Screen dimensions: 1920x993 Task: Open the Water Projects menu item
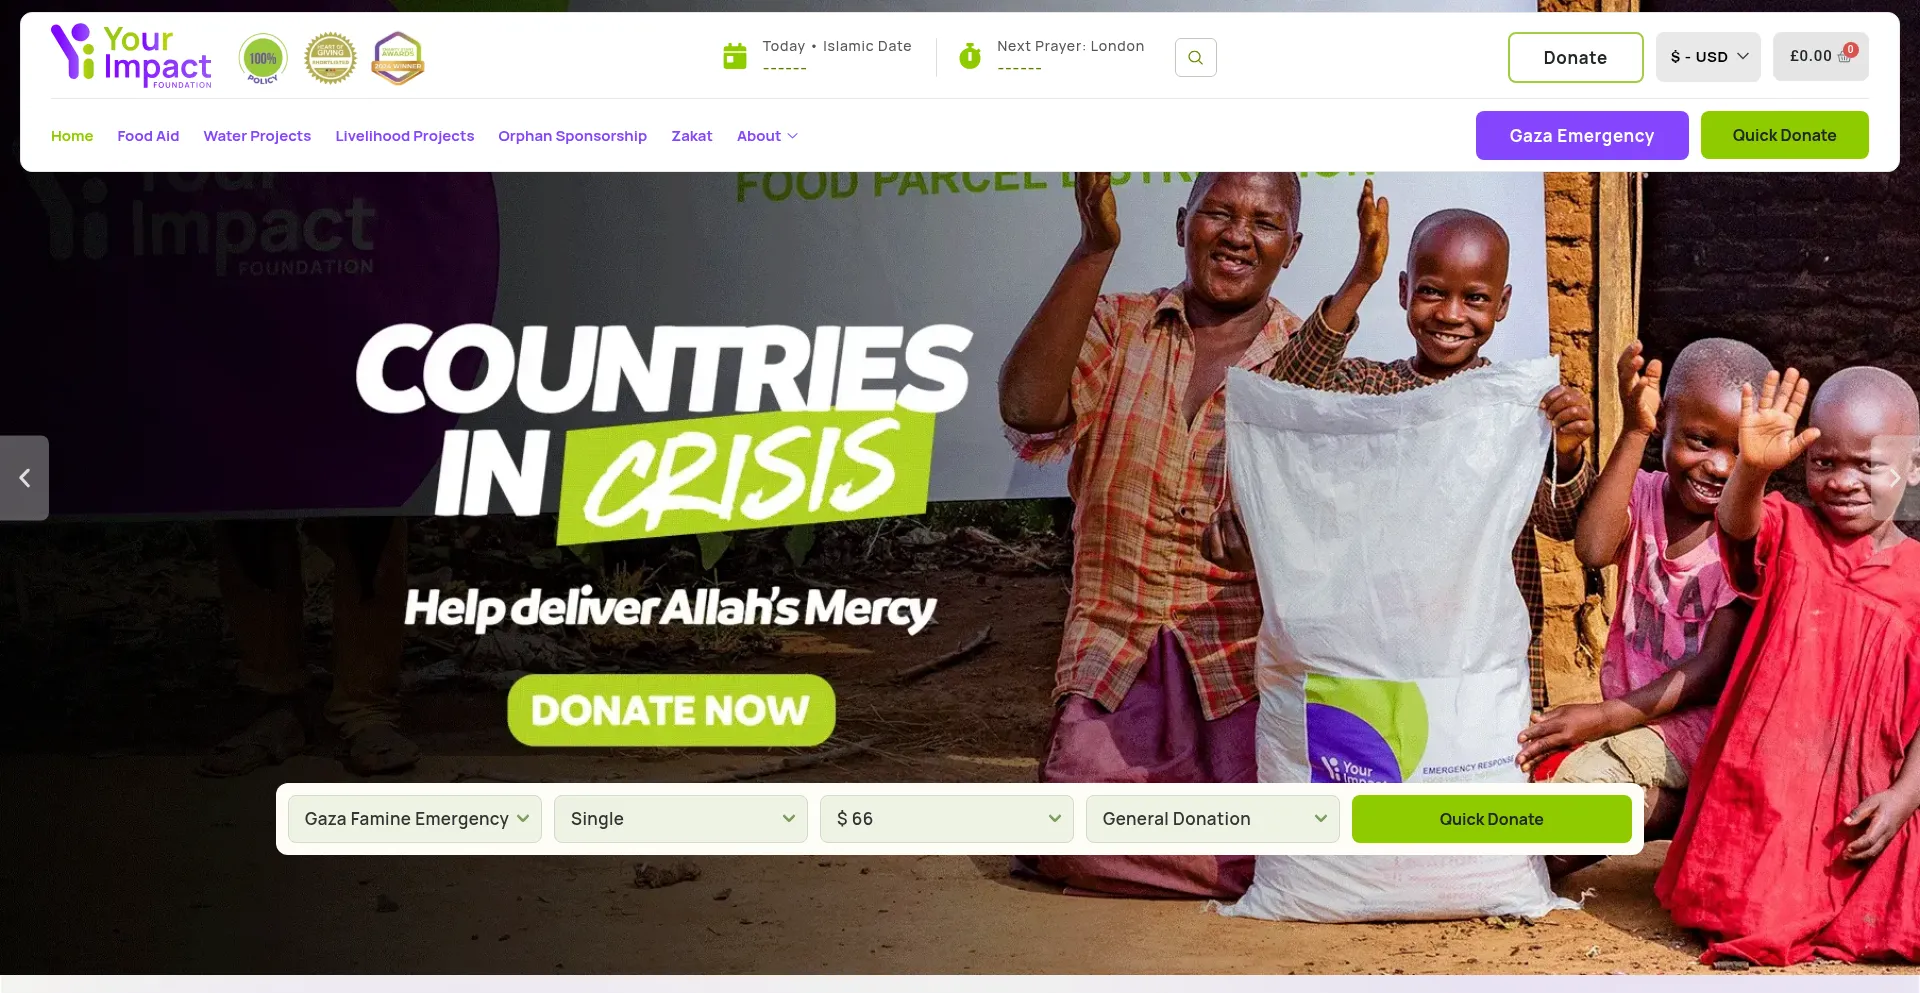click(257, 136)
